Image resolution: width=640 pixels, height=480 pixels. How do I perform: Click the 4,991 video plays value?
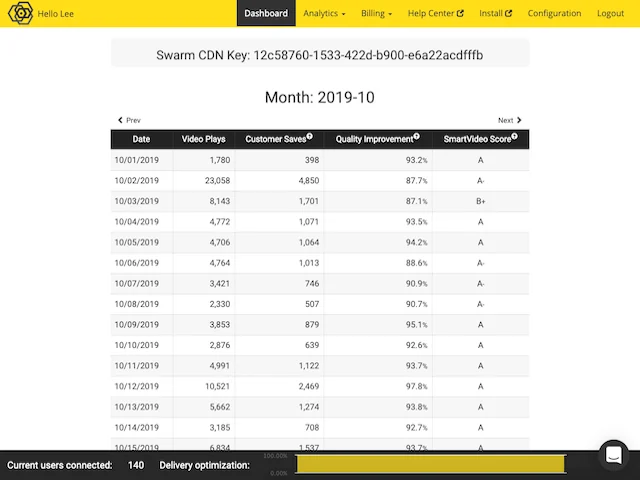[220, 366]
